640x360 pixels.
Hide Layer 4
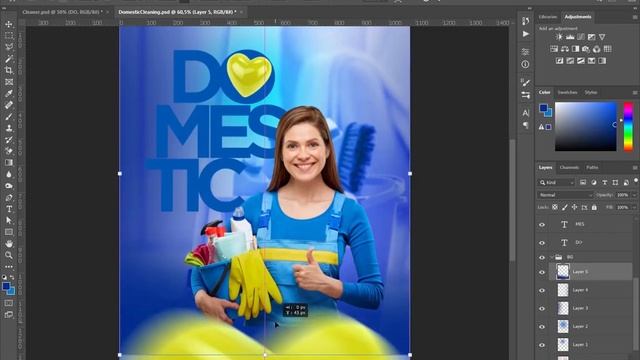[x=542, y=291]
